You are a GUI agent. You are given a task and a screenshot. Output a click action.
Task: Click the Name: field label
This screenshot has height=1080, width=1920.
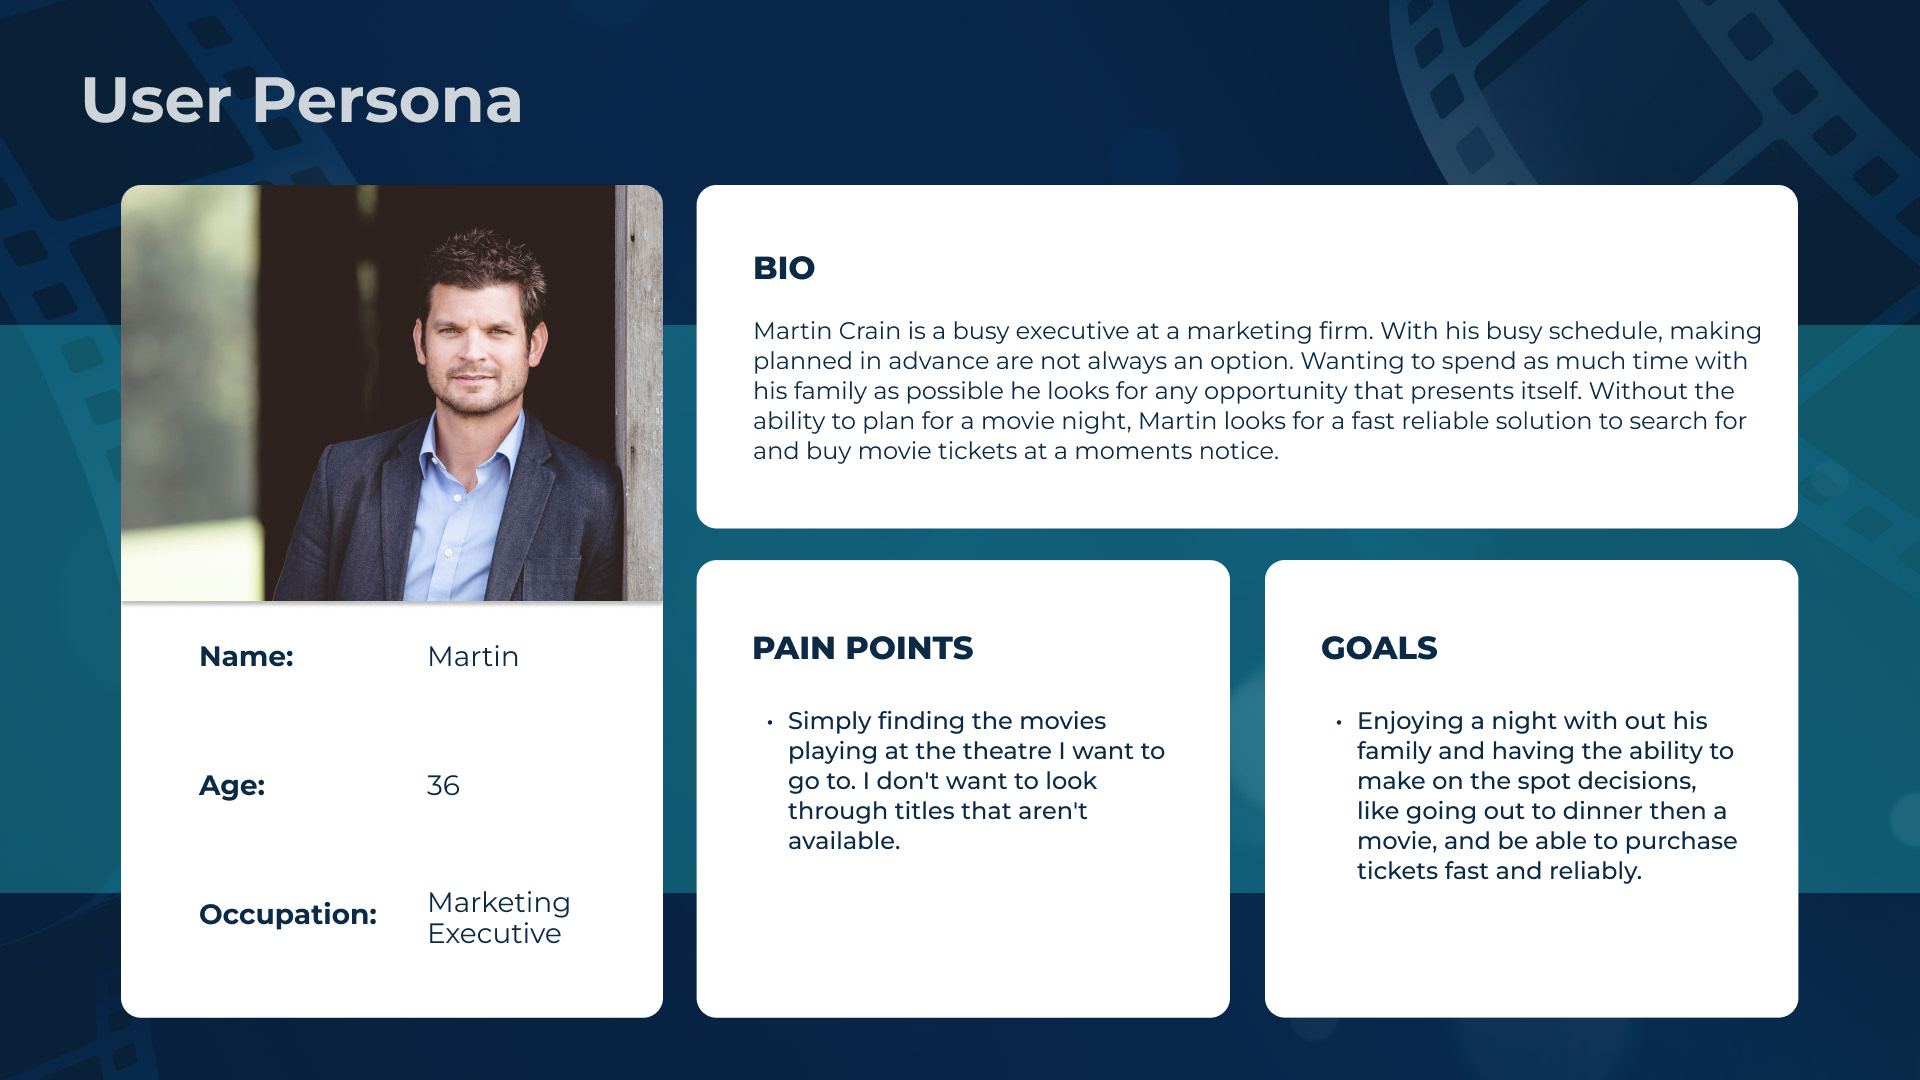click(246, 656)
